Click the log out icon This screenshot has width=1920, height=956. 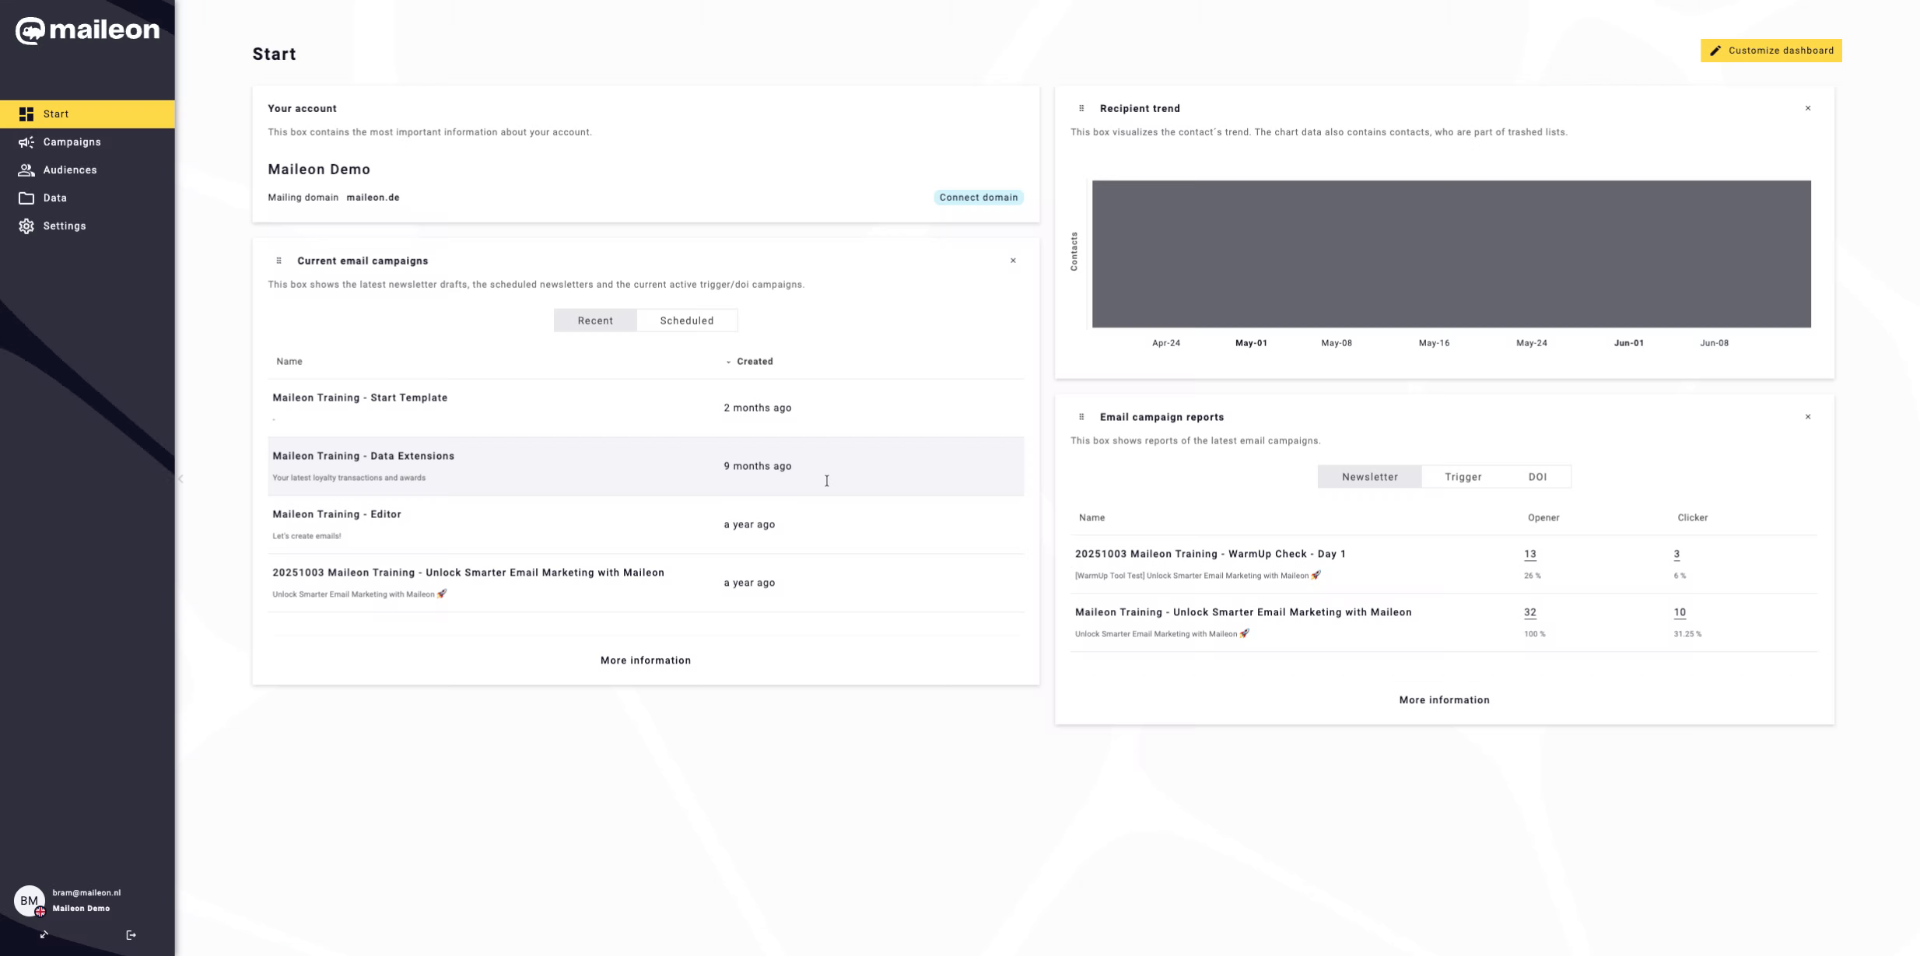[x=131, y=935]
